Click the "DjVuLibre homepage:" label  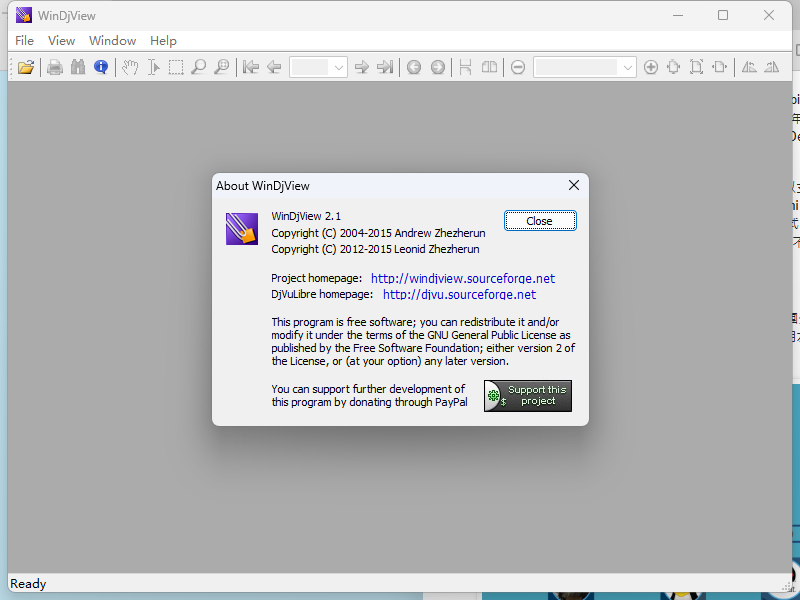[x=322, y=294]
